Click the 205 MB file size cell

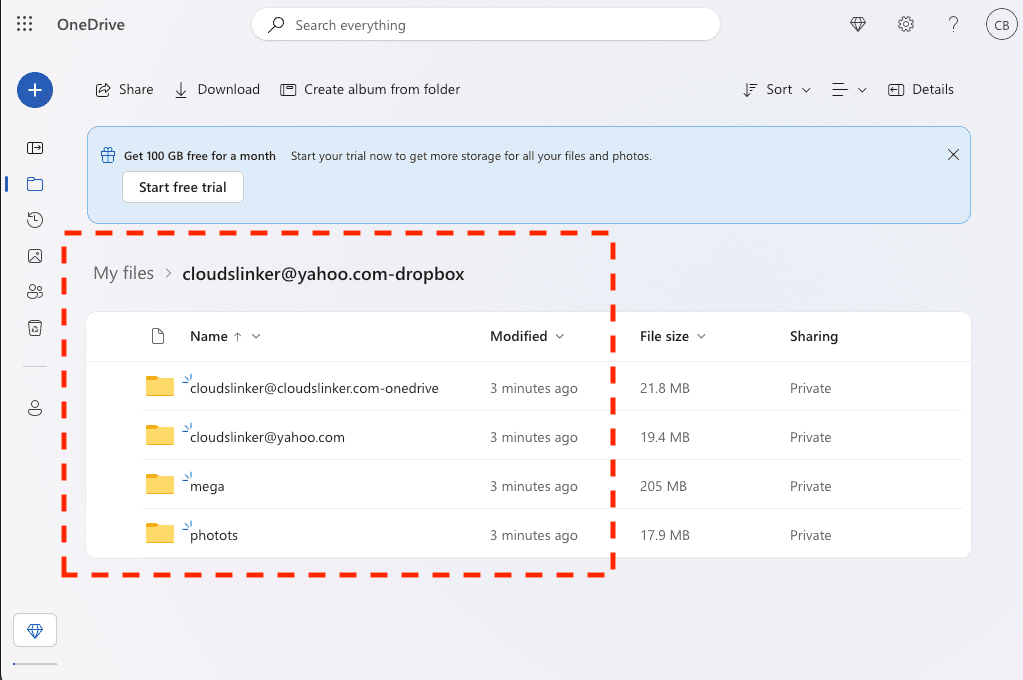click(x=663, y=486)
